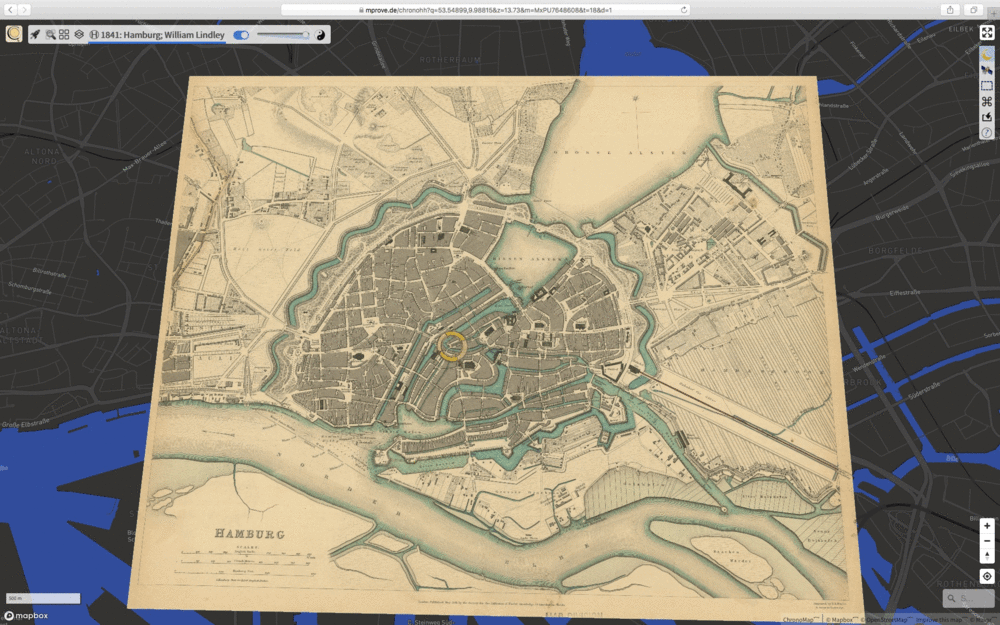Enter fullscreen with the expand arrows icon
The height and width of the screenshot is (625, 1000).
point(987,33)
